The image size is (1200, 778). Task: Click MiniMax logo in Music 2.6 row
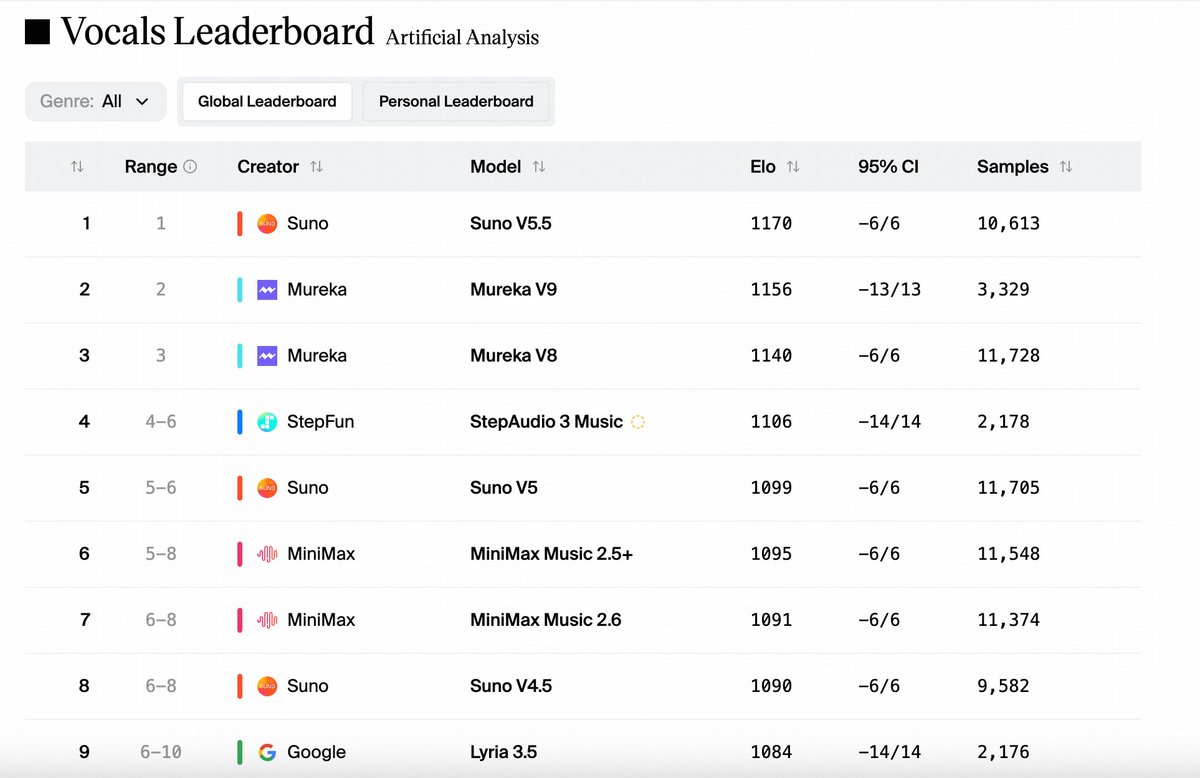click(x=267, y=619)
